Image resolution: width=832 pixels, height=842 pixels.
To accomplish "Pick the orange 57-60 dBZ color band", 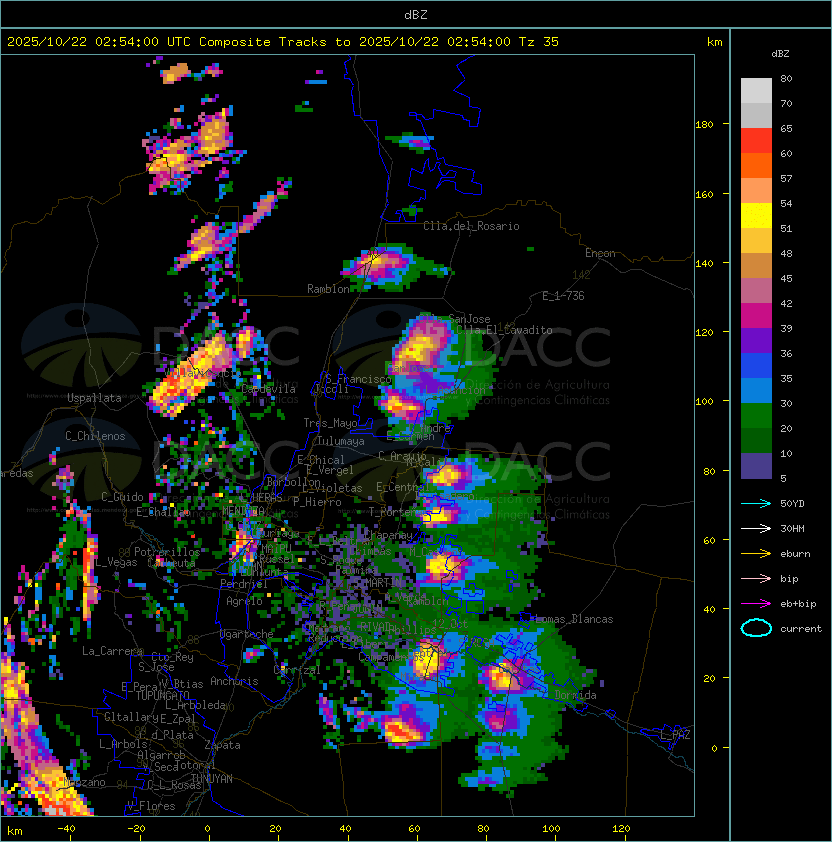I will tap(756, 166).
